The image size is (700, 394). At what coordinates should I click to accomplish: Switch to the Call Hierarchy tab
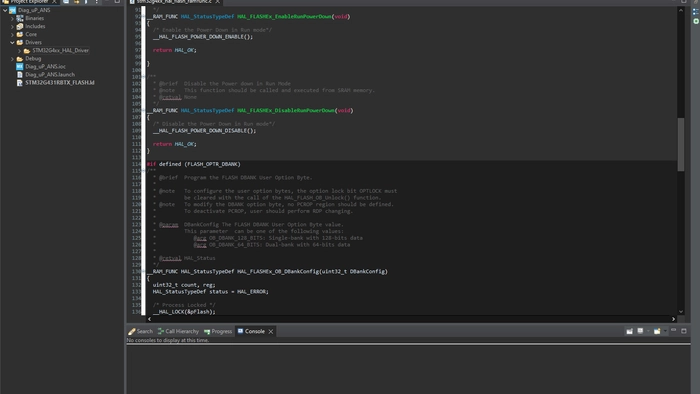pos(178,331)
